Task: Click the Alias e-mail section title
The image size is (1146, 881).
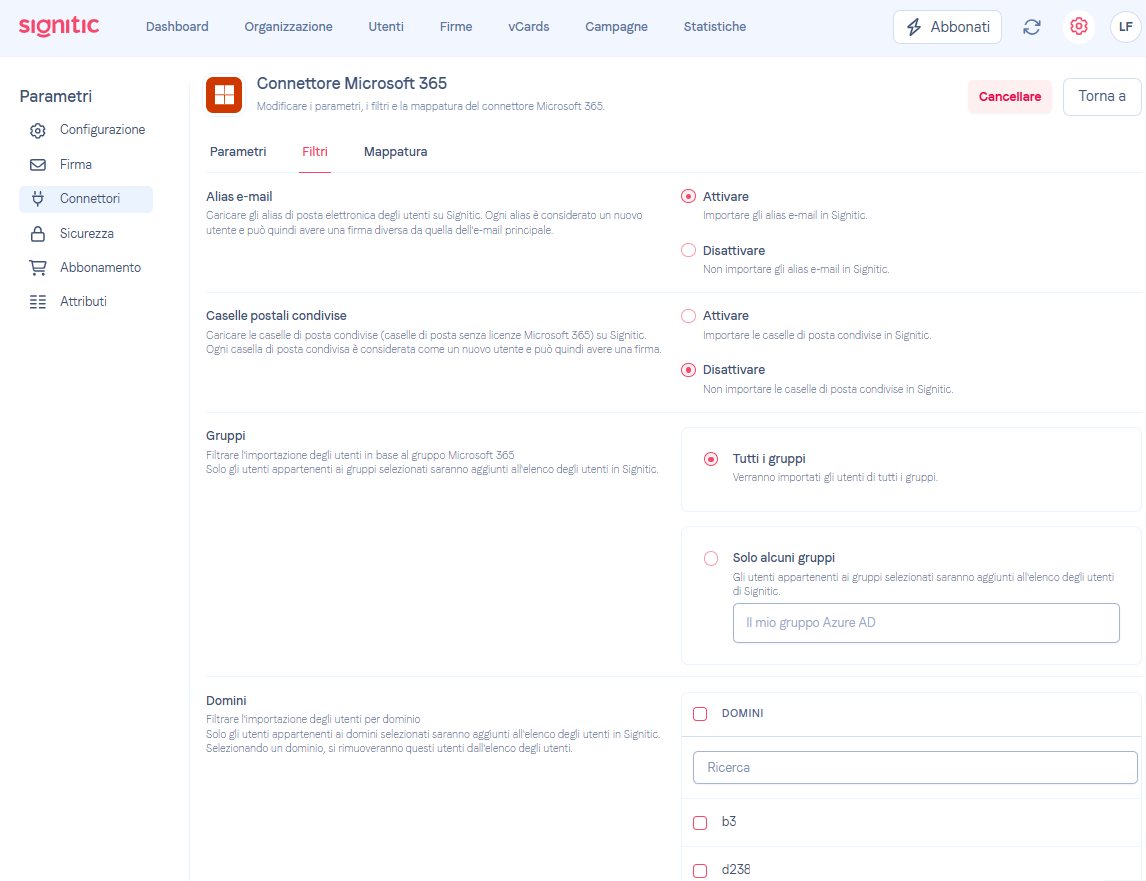Action: (239, 197)
